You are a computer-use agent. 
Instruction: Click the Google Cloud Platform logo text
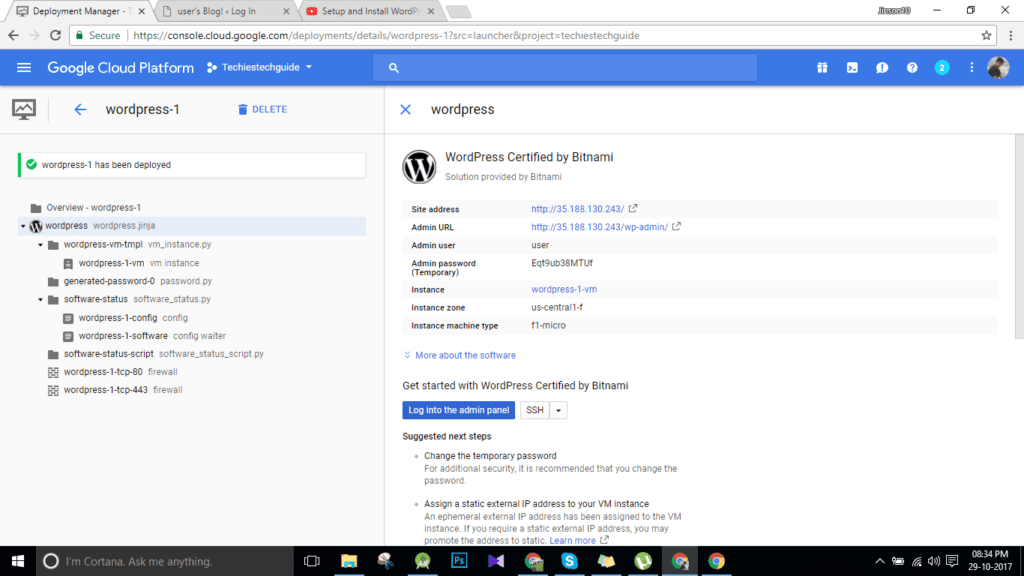[x=120, y=67]
